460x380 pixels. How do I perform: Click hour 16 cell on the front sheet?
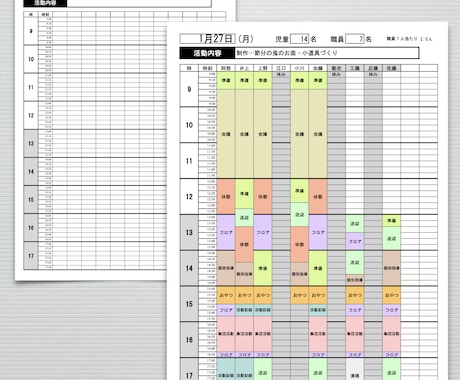[189, 340]
